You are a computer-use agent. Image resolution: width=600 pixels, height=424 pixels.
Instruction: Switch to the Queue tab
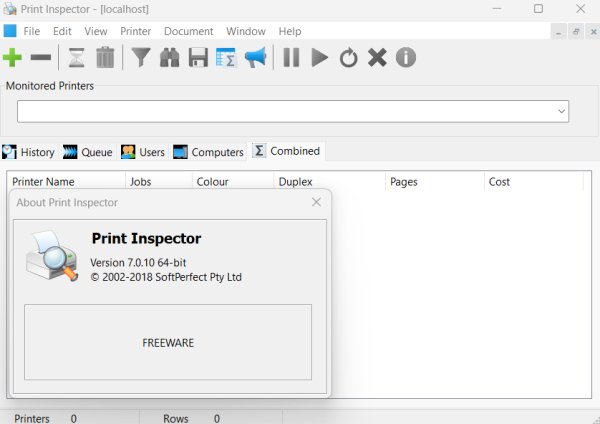coord(88,152)
